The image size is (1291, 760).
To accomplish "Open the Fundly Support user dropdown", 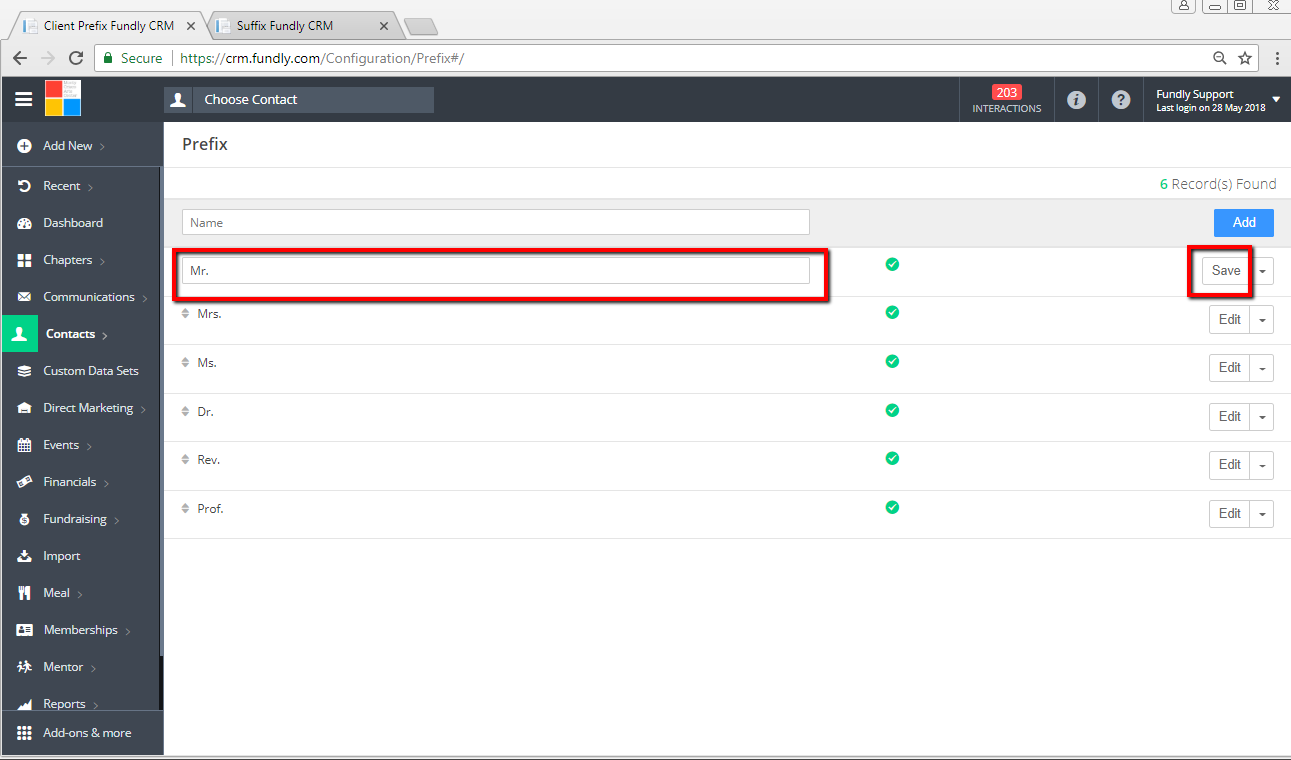I will (1217, 100).
